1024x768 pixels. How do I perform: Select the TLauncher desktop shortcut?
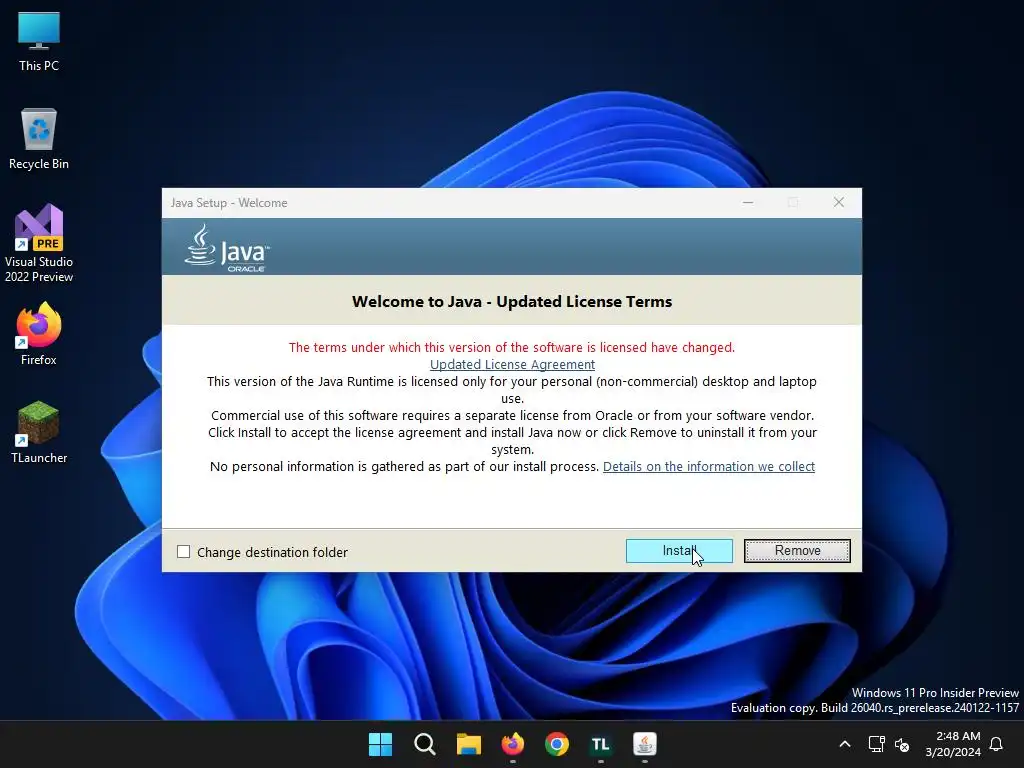pyautogui.click(x=39, y=432)
